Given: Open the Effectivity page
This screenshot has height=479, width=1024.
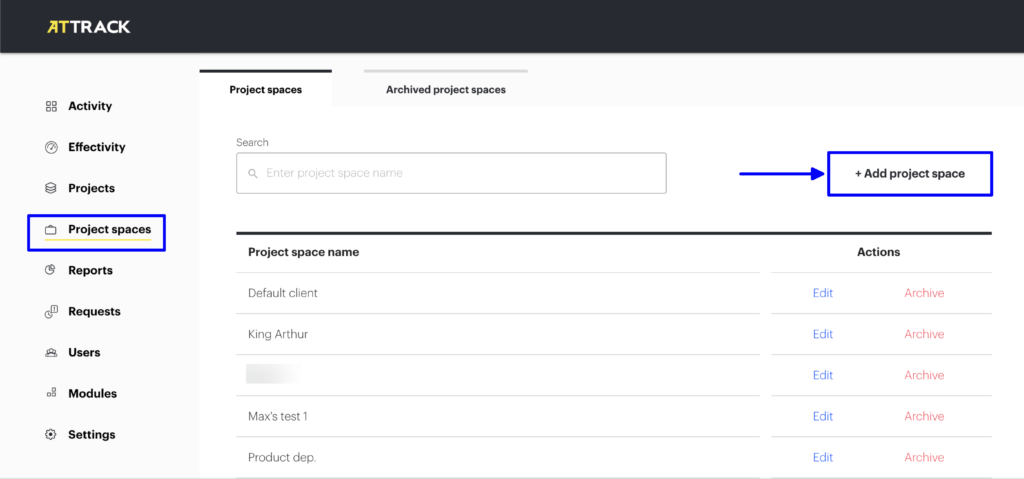Looking at the screenshot, I should pyautogui.click(x=97, y=147).
